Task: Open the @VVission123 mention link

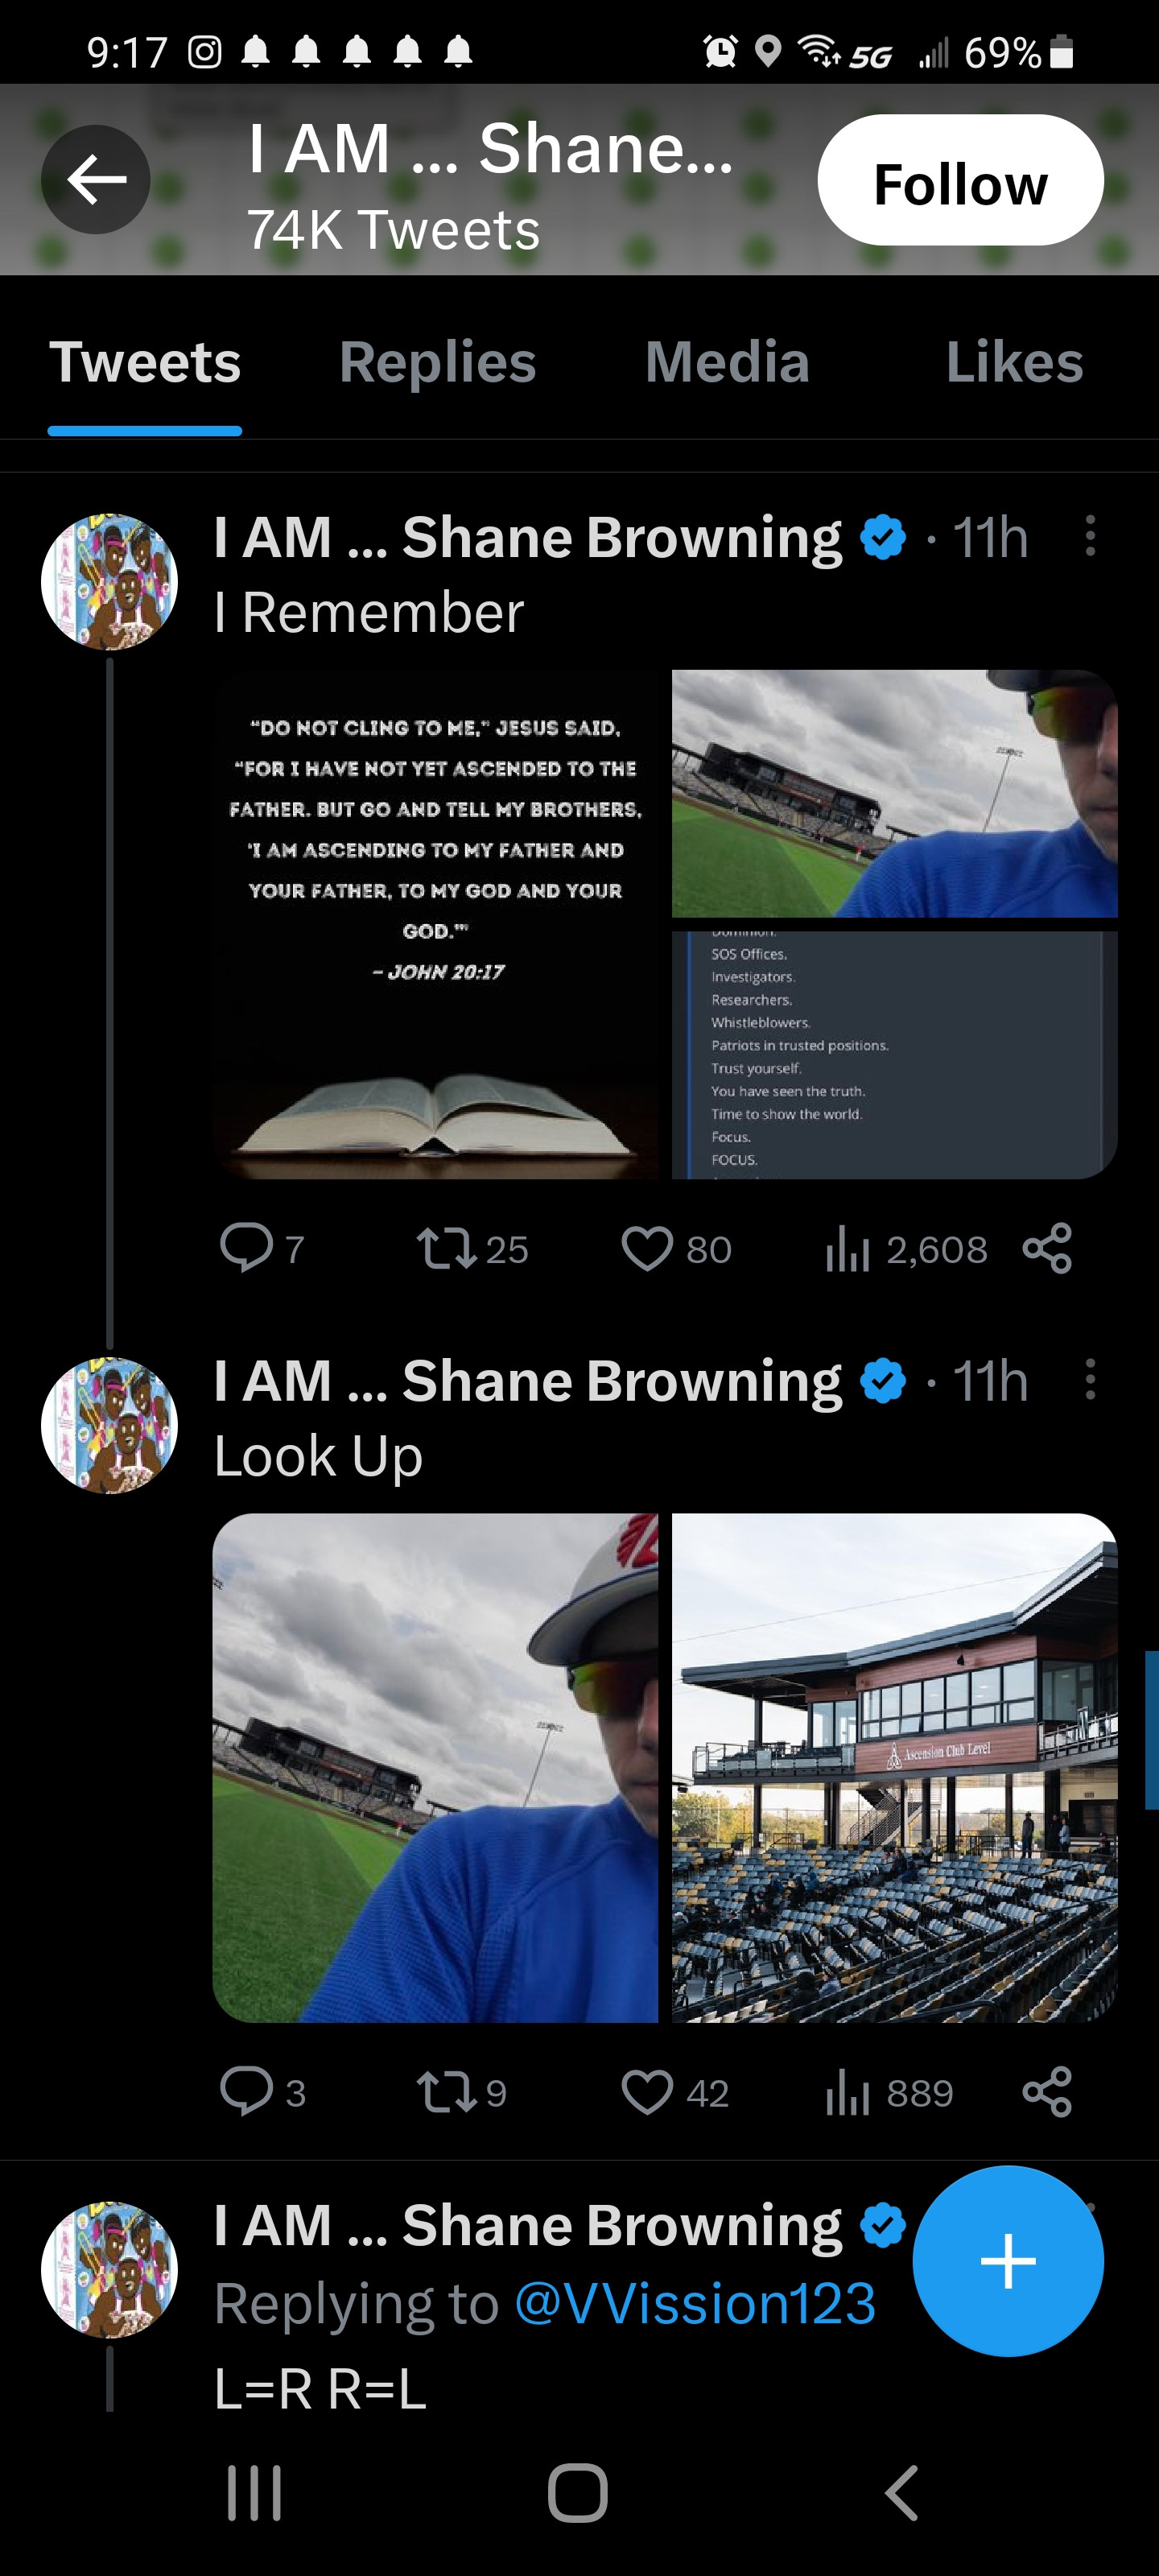Action: click(x=695, y=2304)
